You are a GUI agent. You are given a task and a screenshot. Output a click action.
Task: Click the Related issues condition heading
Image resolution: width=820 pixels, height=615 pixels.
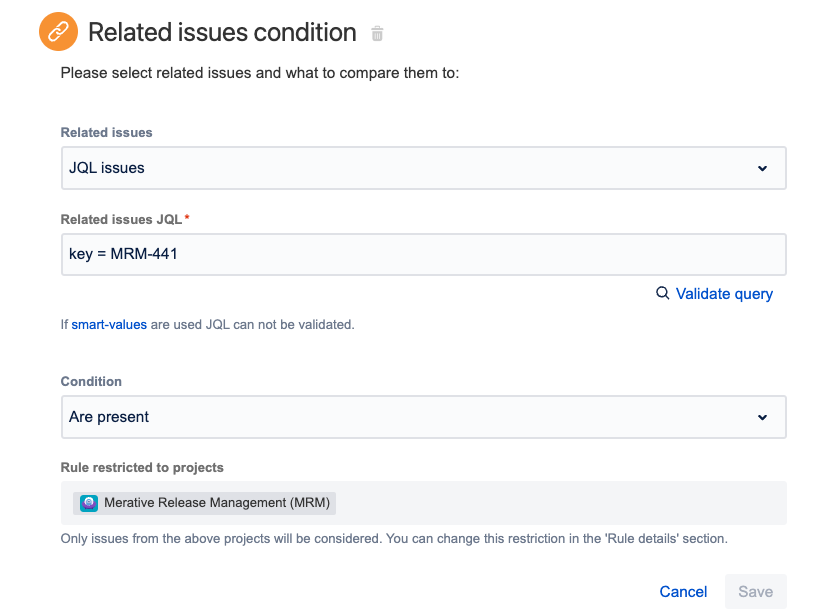[x=222, y=32]
